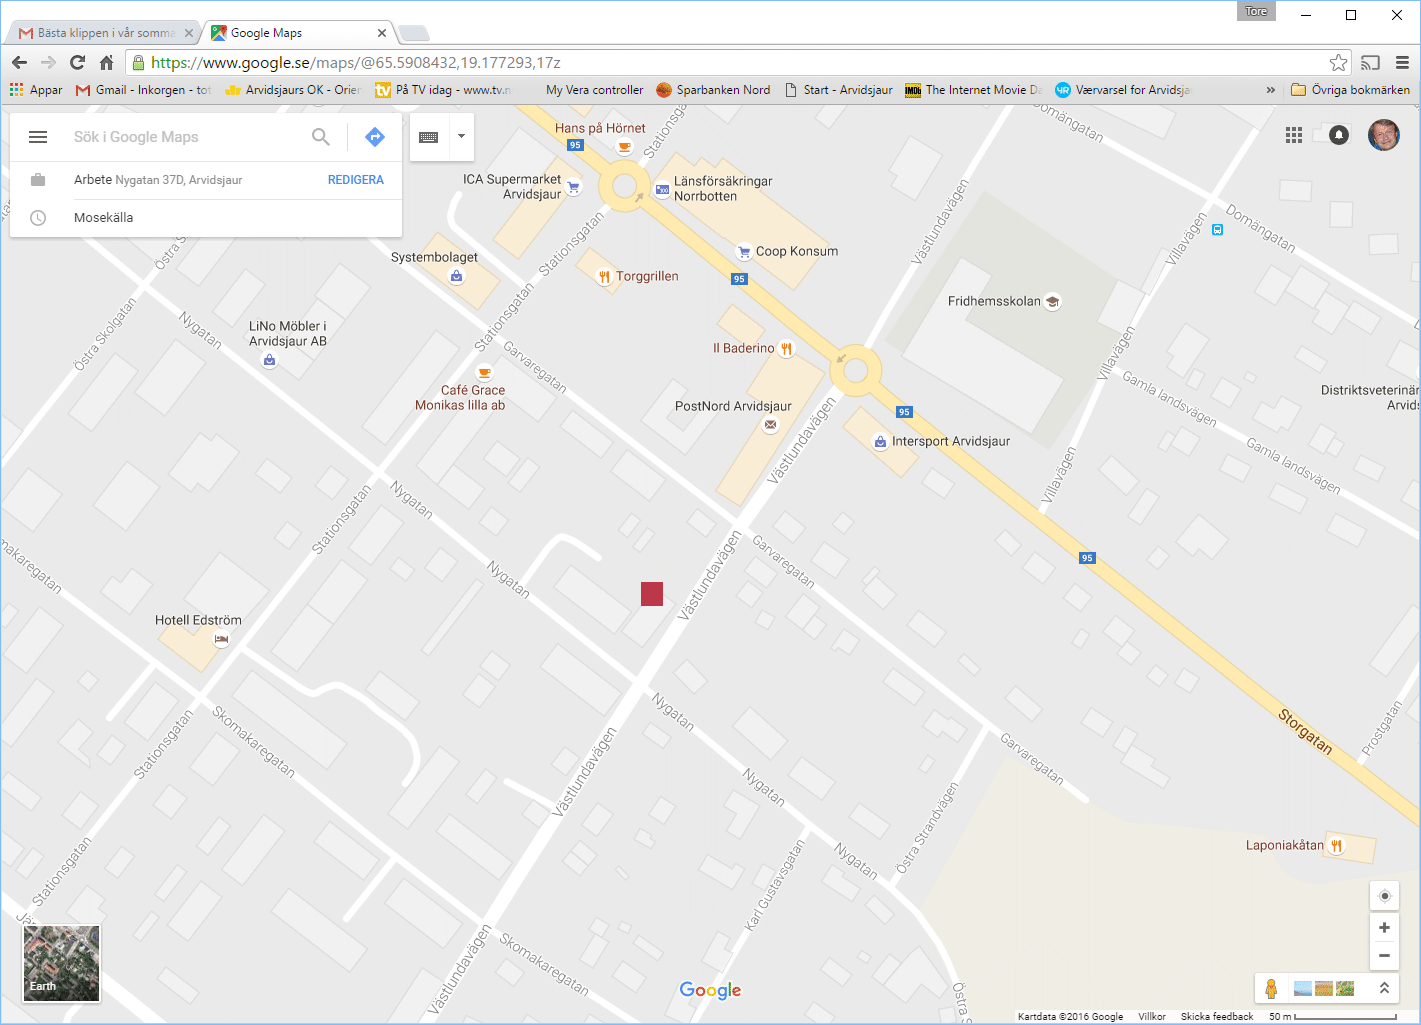Click Skicka feedback link
This screenshot has height=1025, width=1421.
click(1217, 1016)
